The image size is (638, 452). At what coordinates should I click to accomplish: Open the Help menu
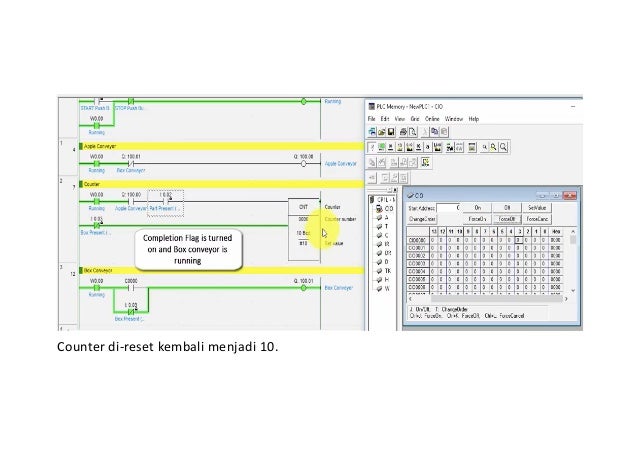tap(474, 119)
